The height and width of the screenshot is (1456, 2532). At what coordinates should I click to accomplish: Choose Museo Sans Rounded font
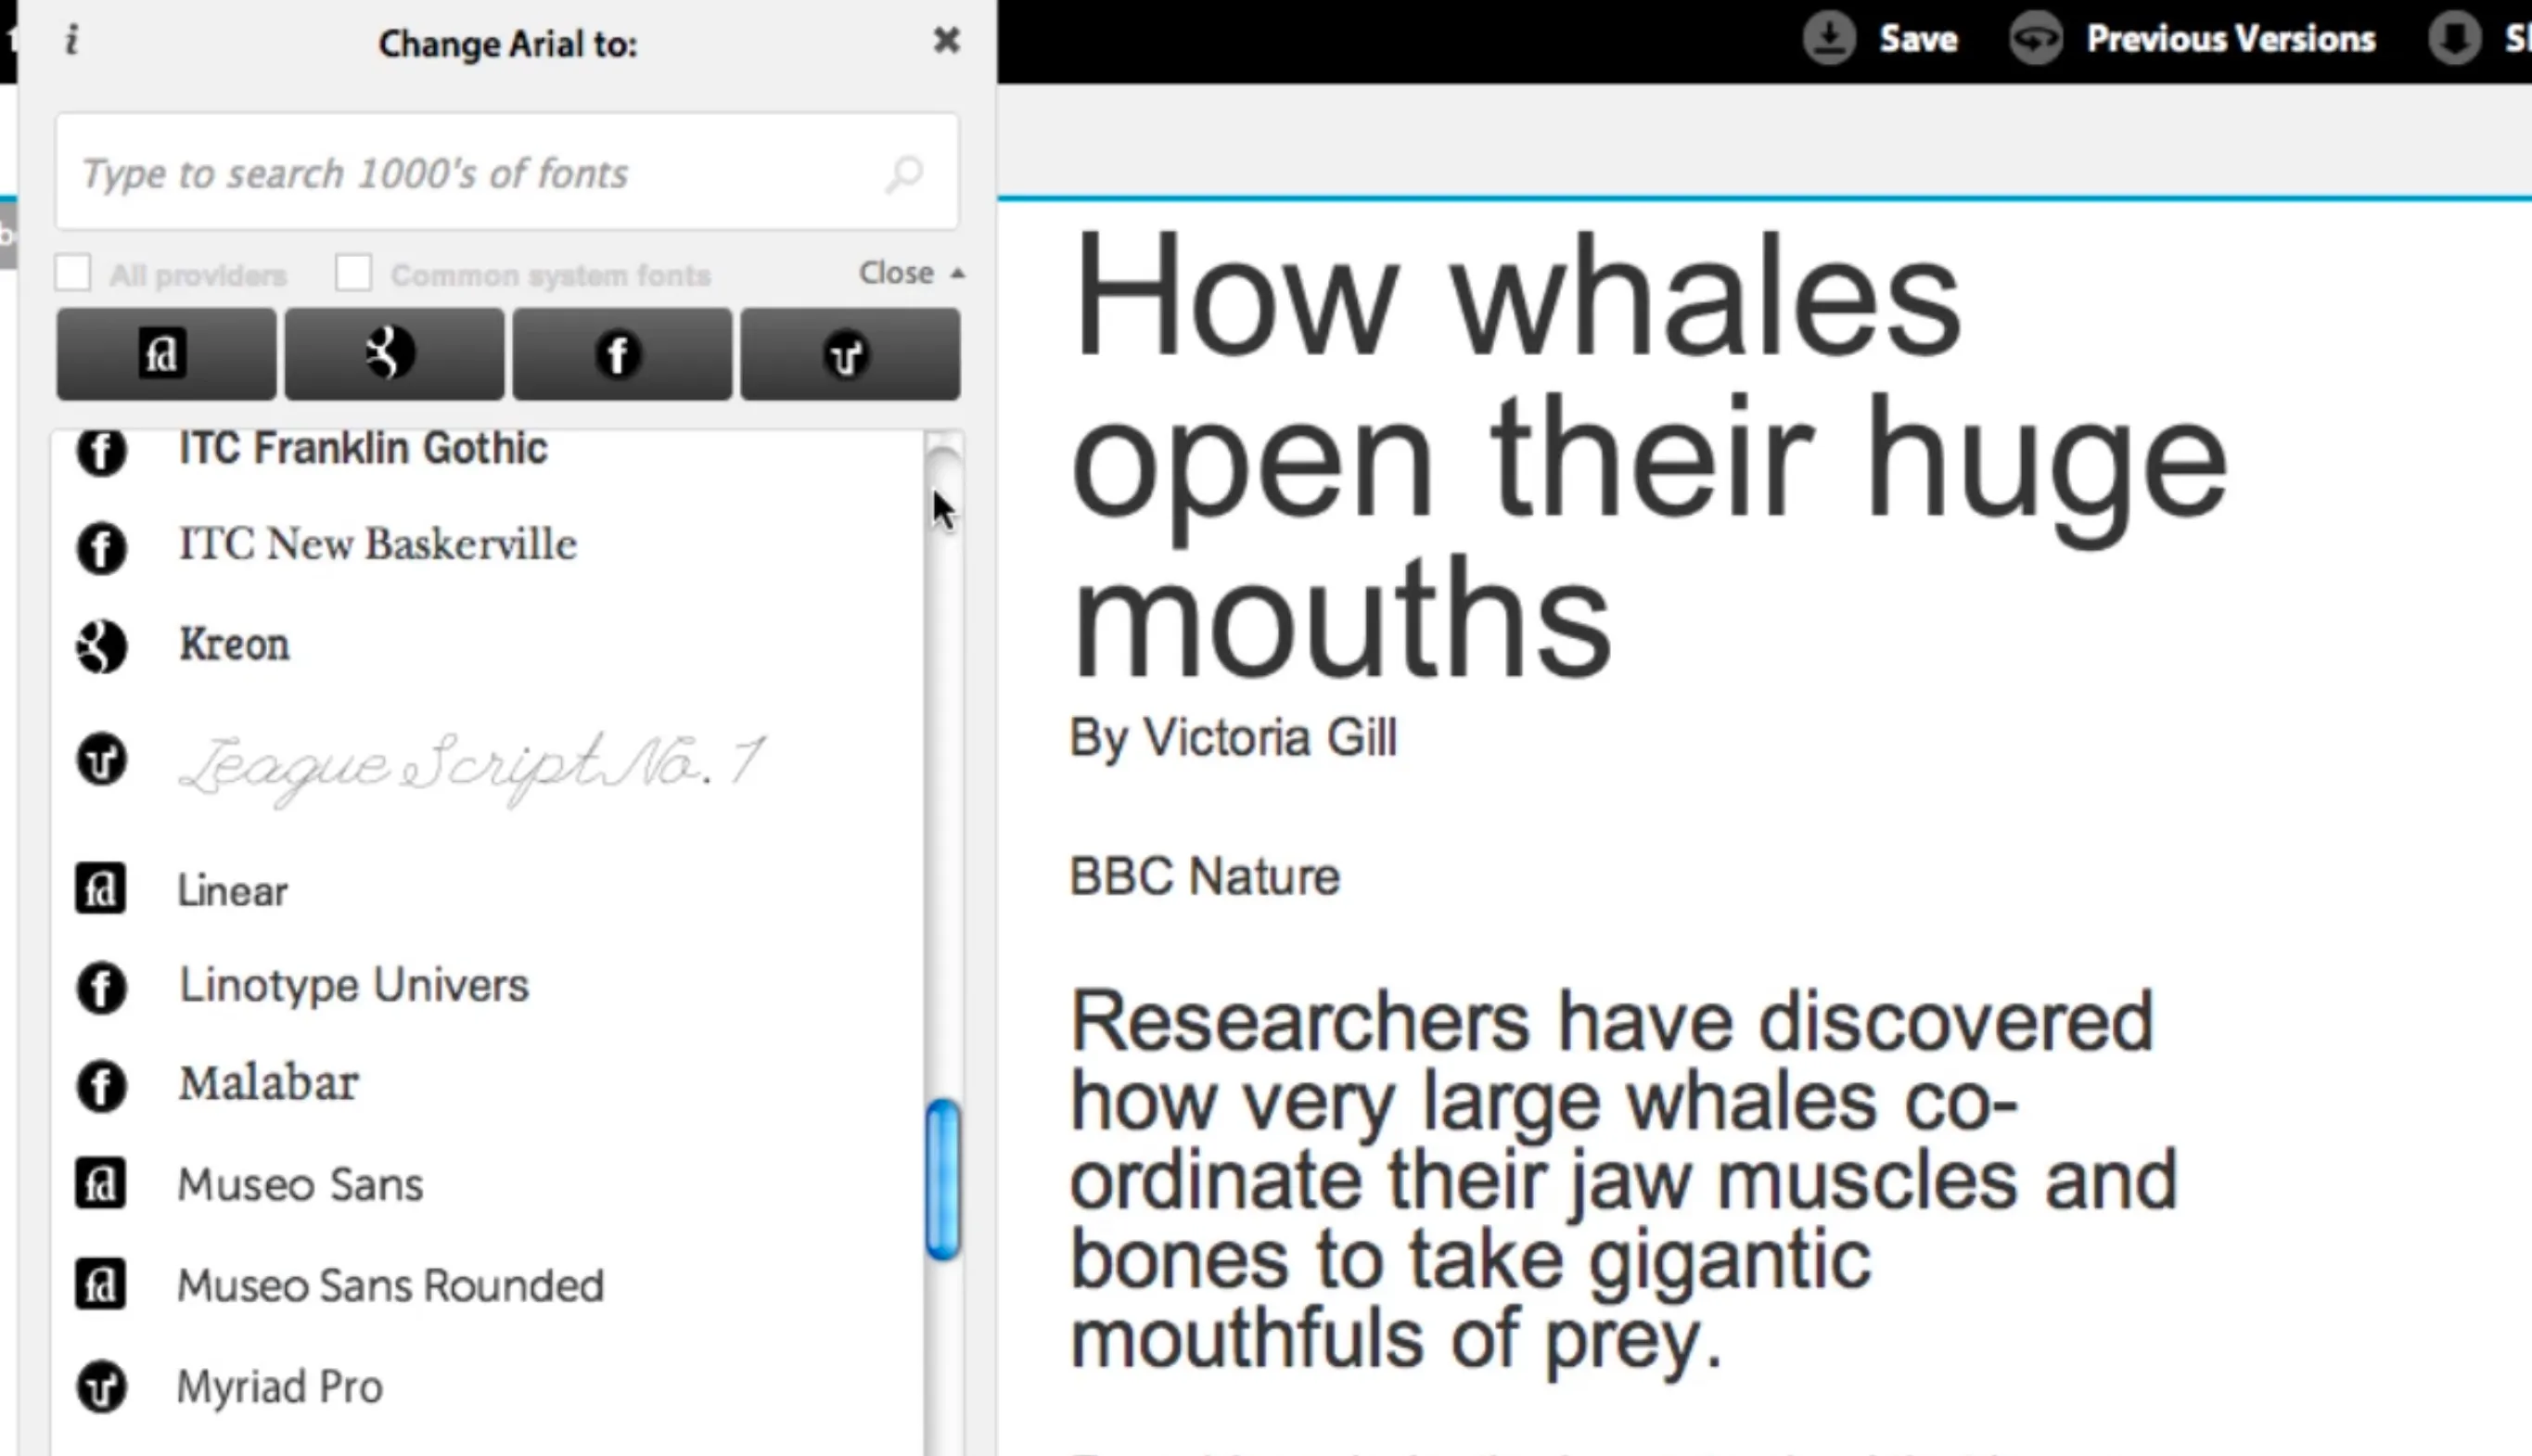(390, 1285)
